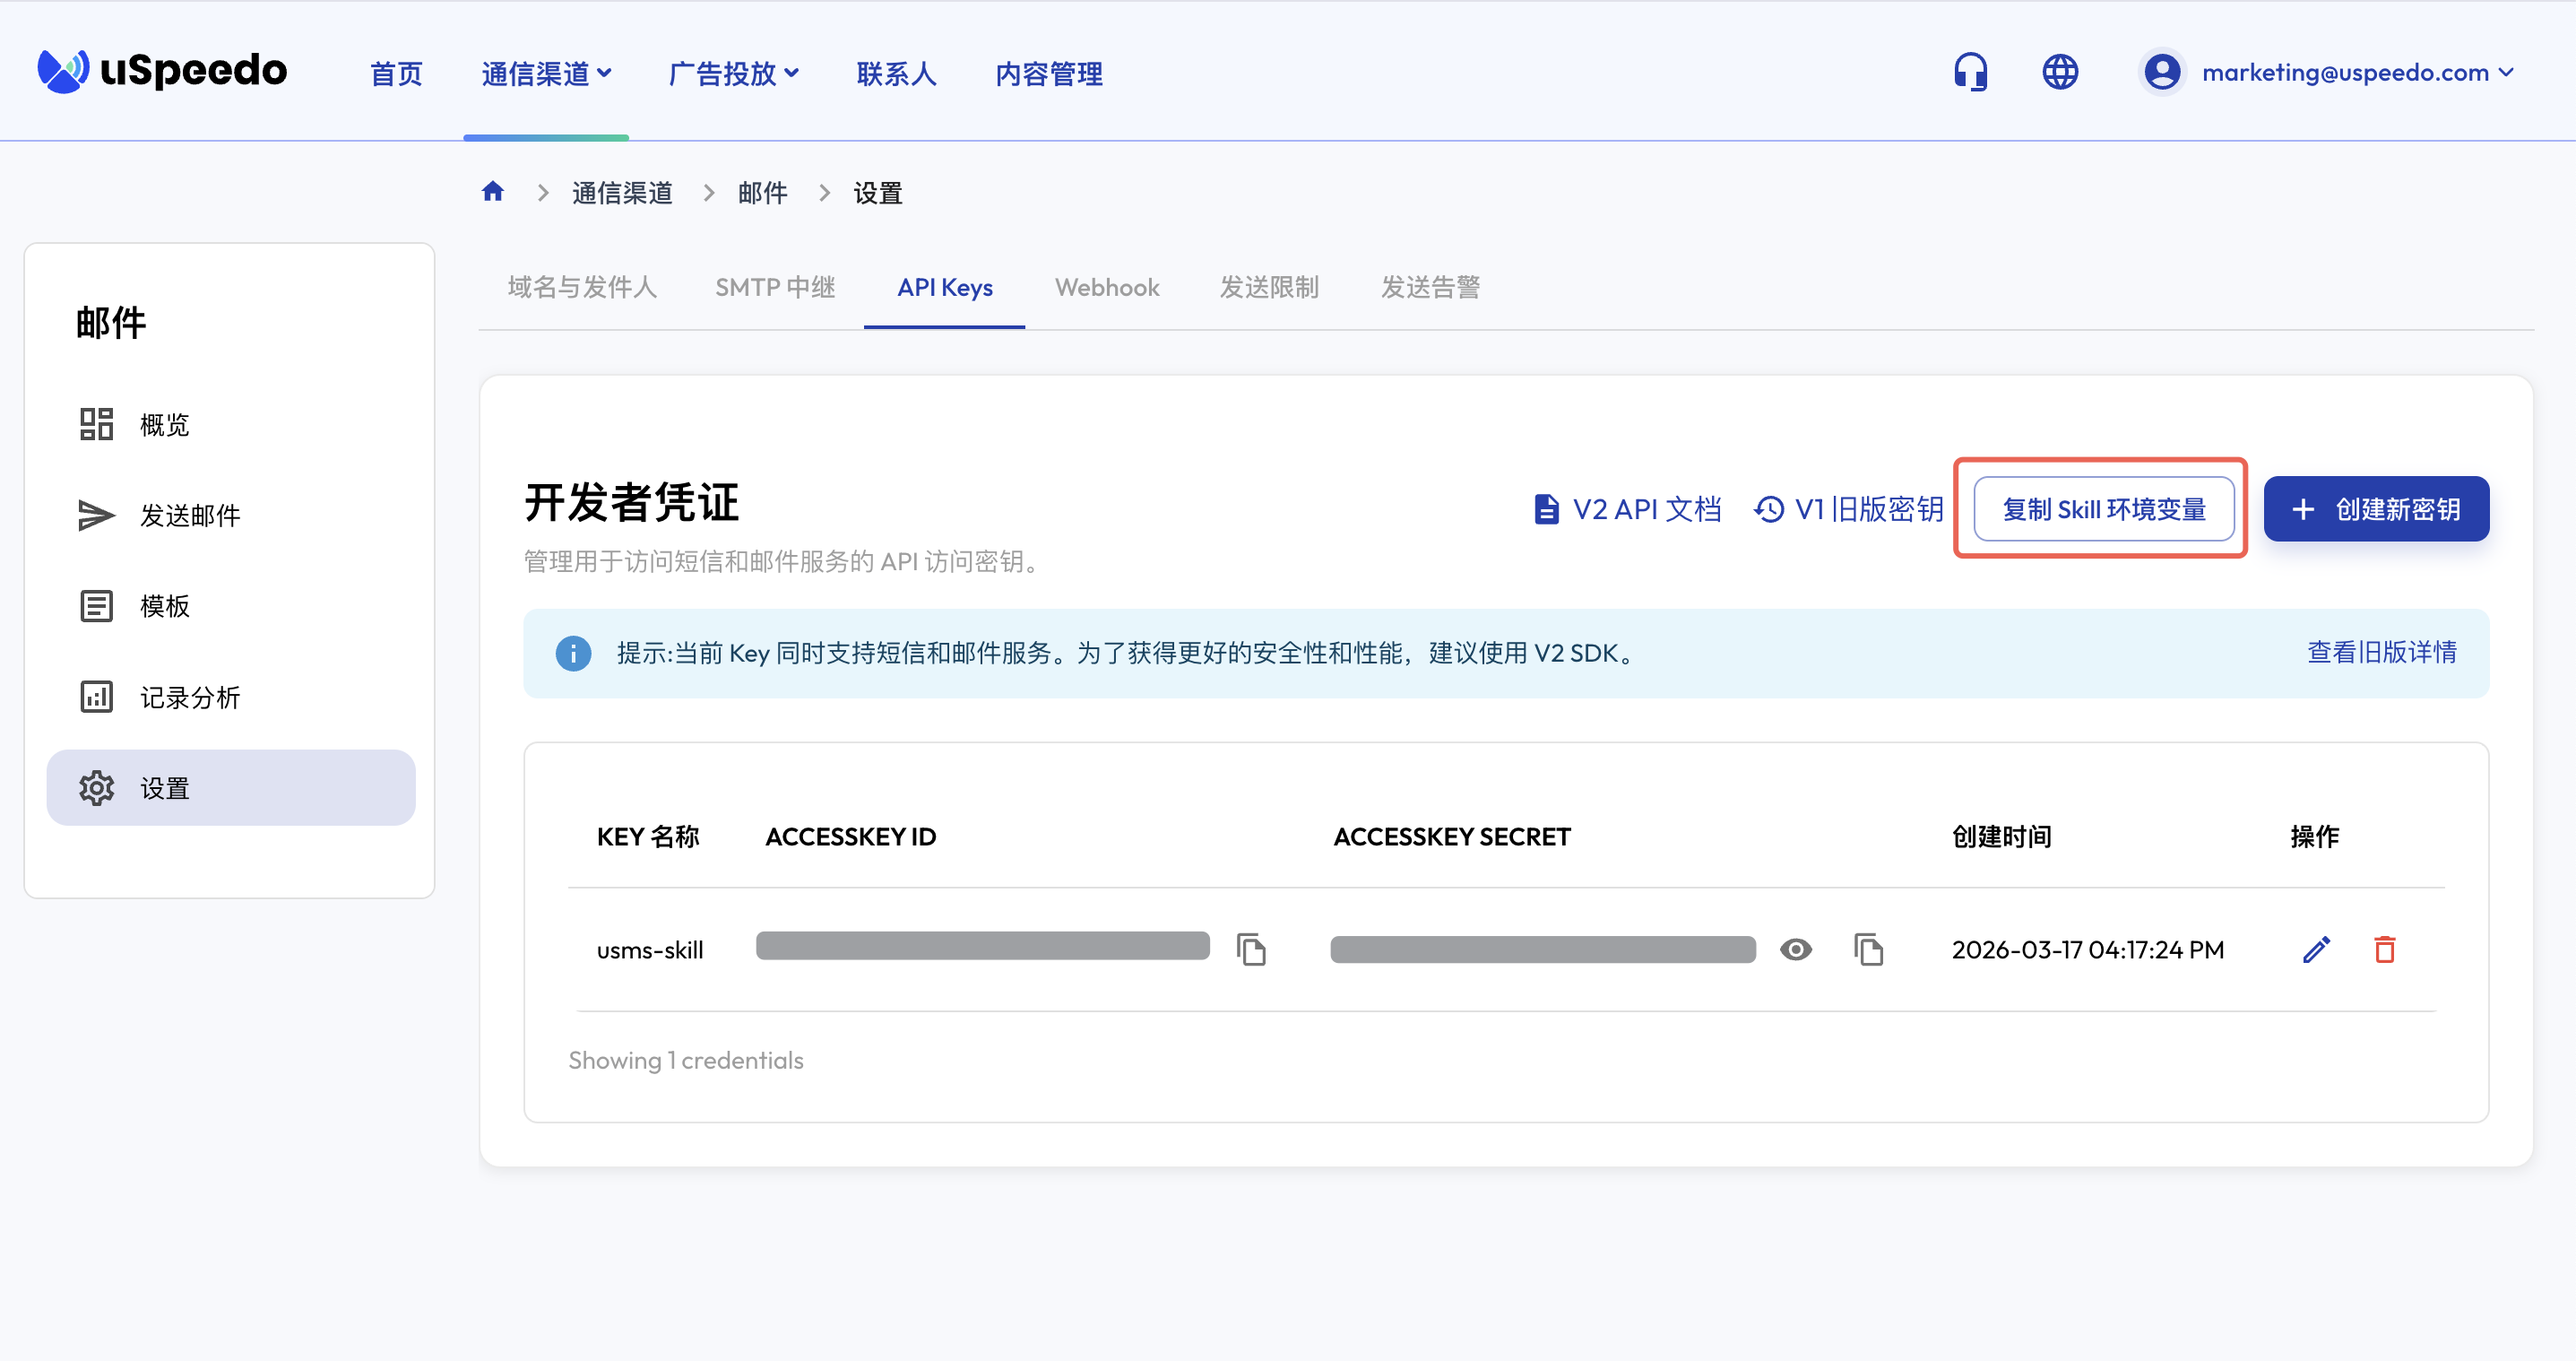Expand the 通信渠道 navigation dropdown

(546, 74)
